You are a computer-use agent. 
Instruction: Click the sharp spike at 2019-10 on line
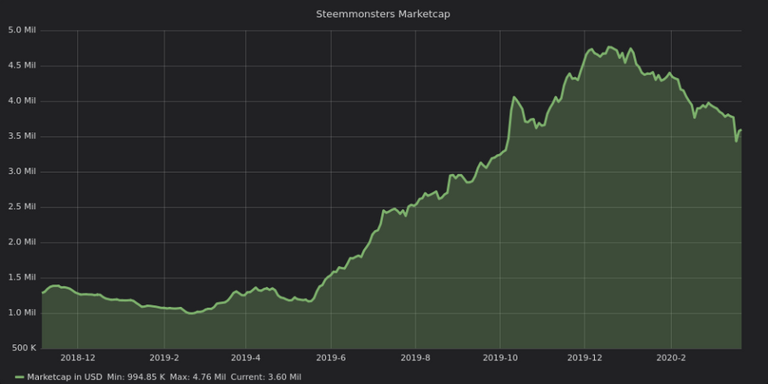click(514, 97)
